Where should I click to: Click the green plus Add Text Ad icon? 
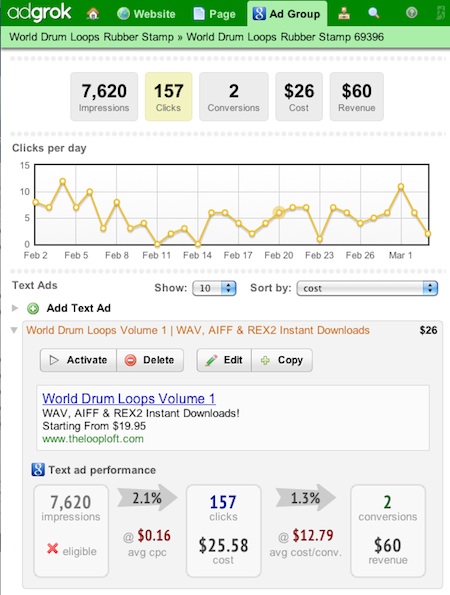[33, 309]
